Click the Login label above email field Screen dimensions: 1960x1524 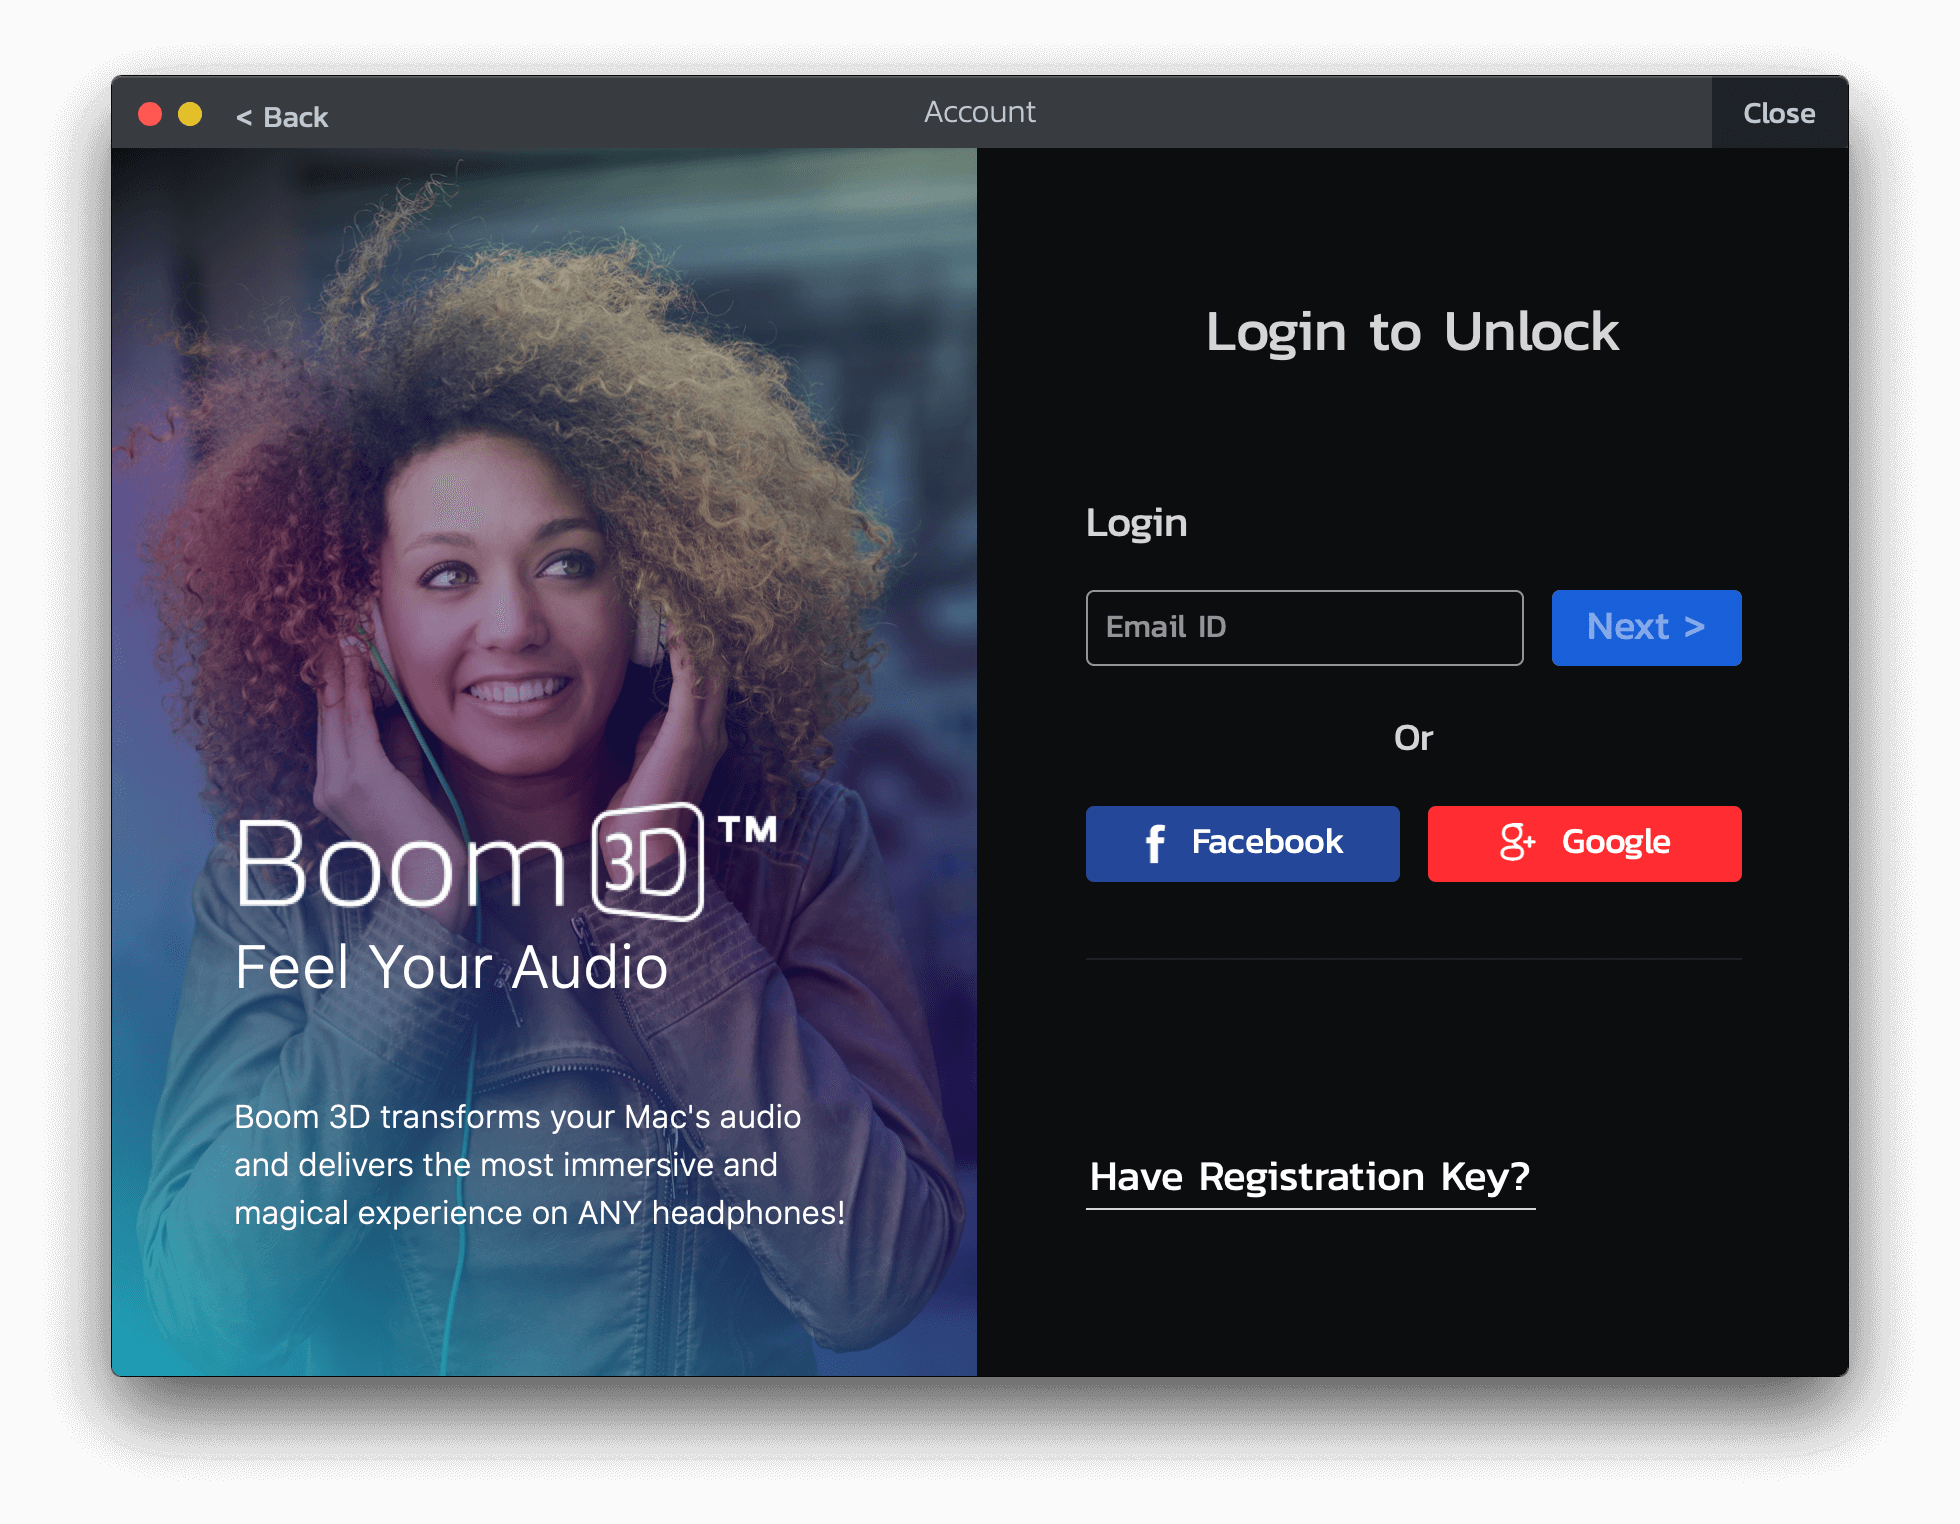(x=1137, y=524)
